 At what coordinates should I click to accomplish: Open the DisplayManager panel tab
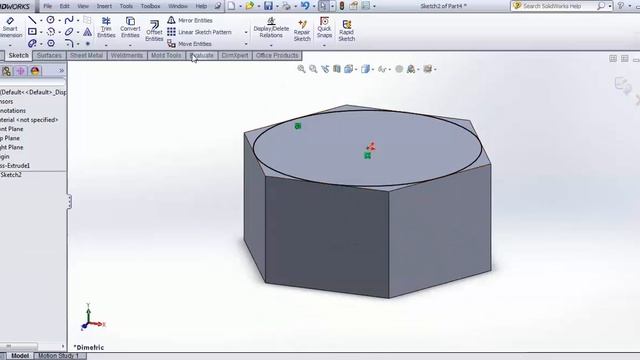click(x=35, y=71)
